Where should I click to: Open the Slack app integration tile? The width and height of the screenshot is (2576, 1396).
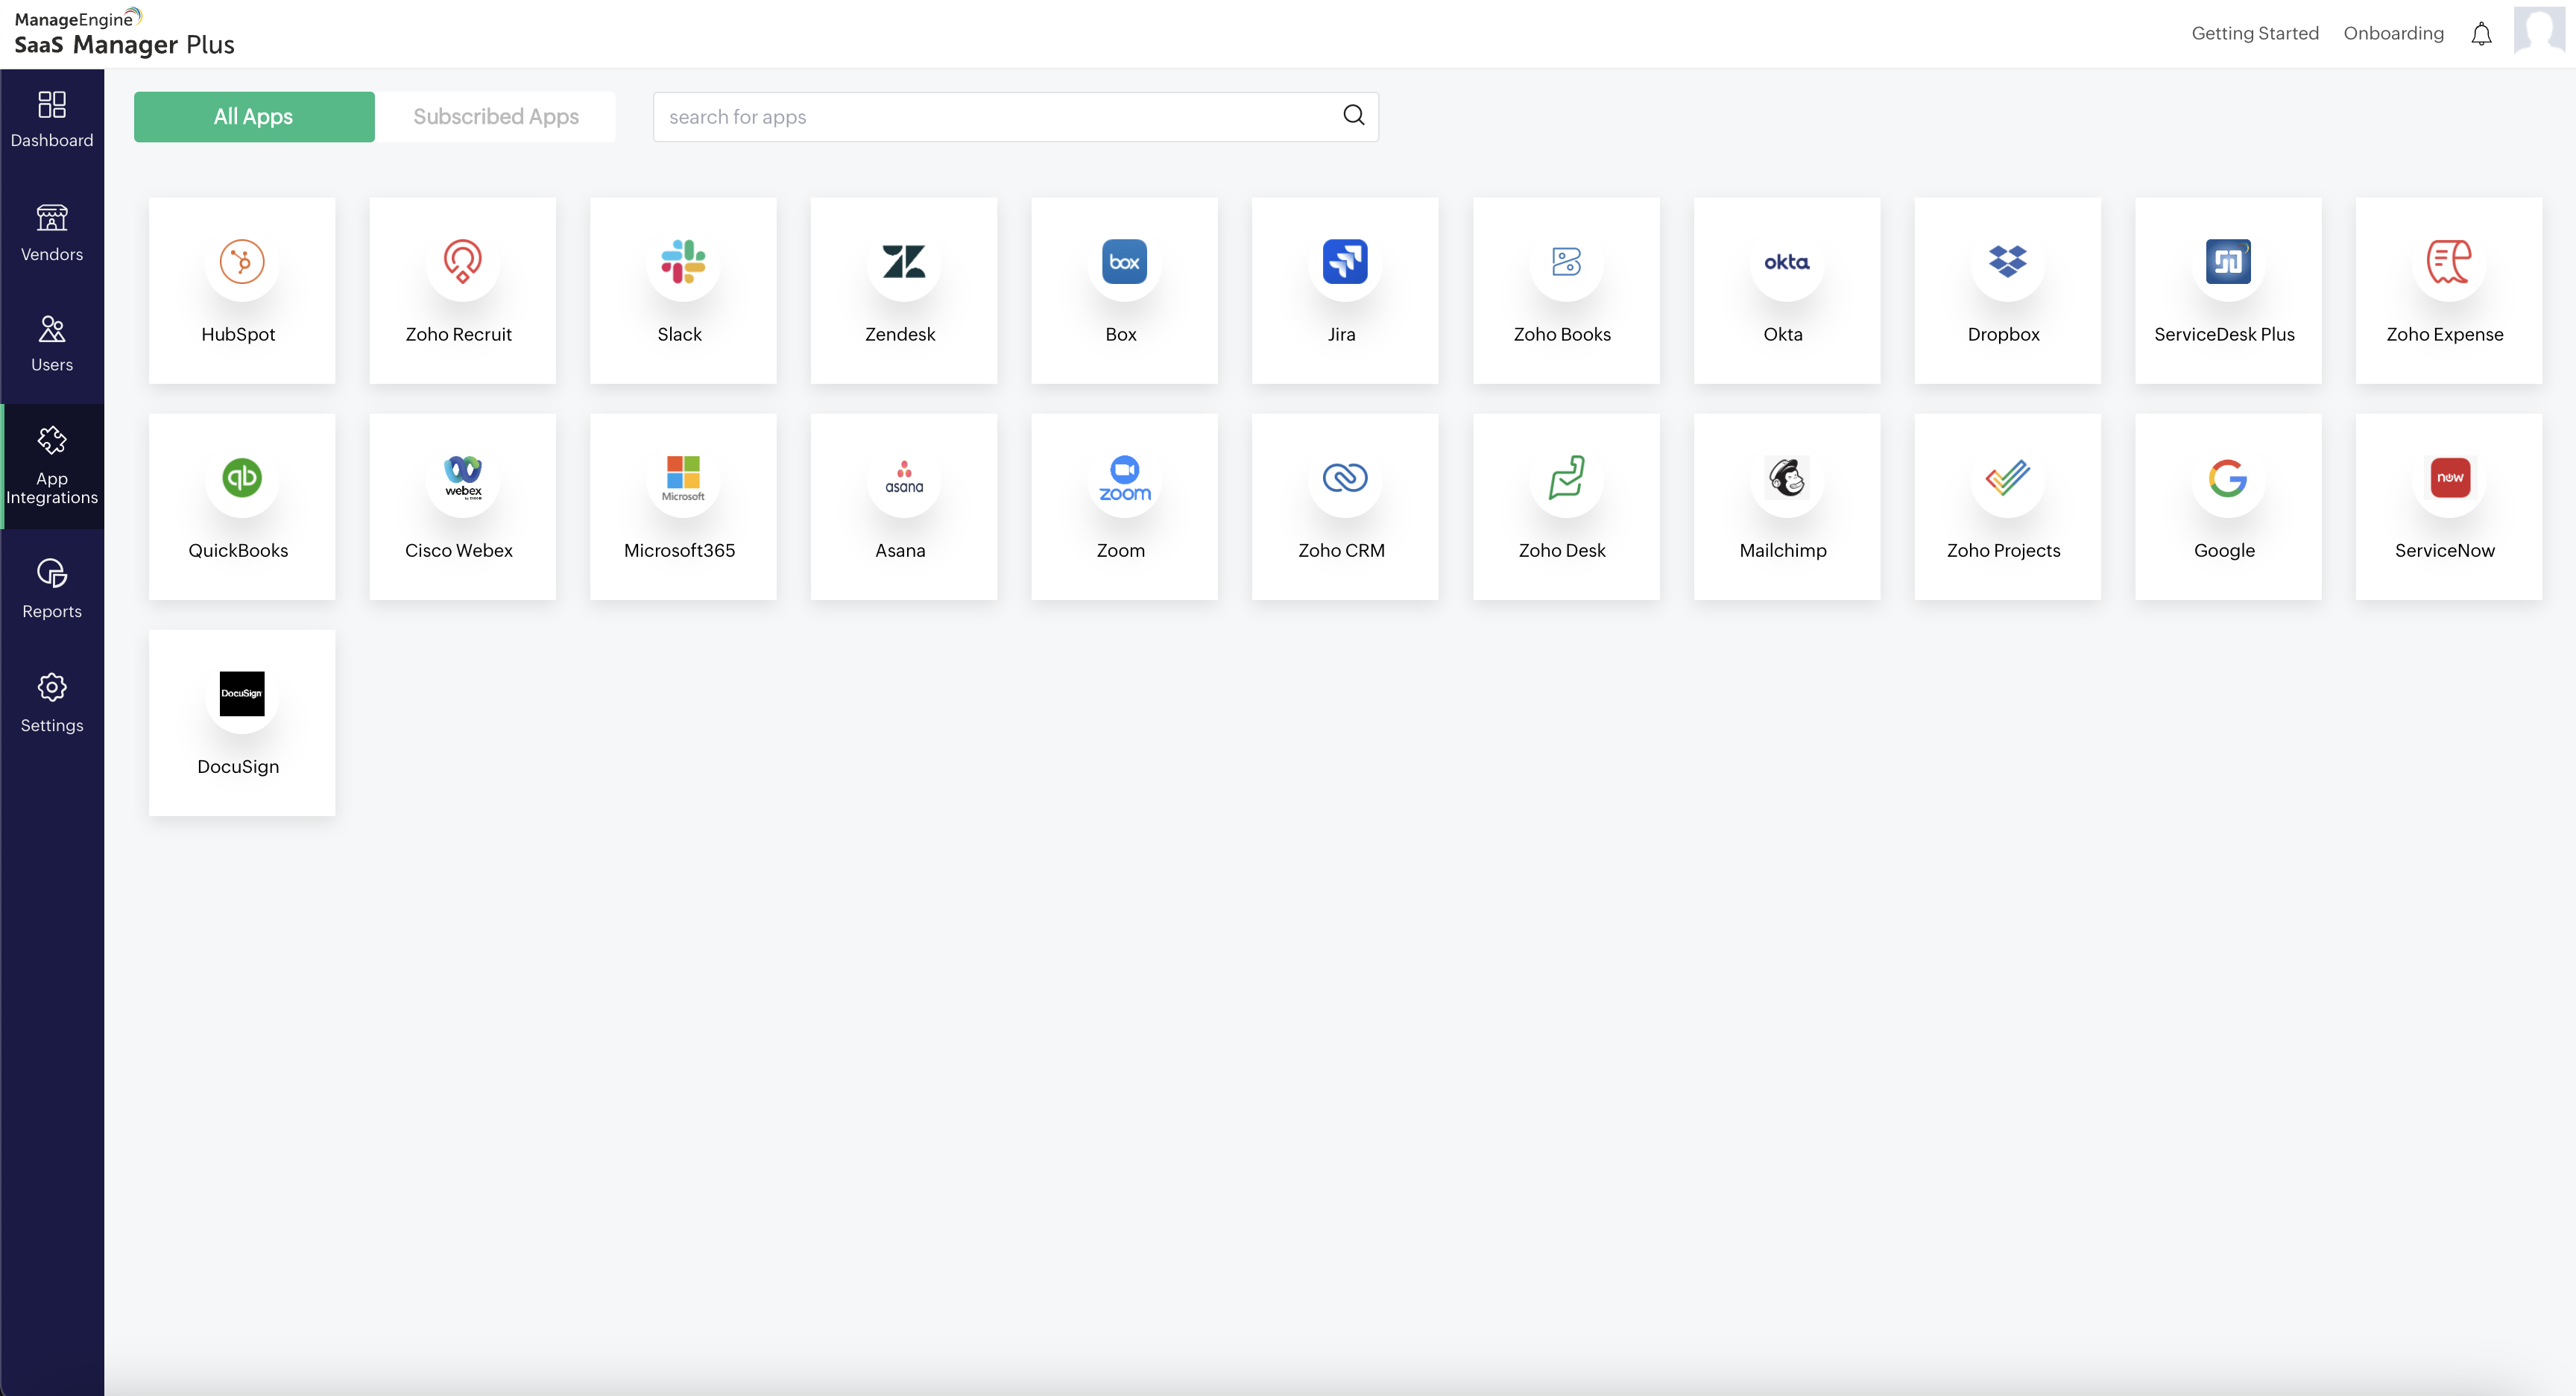click(683, 289)
